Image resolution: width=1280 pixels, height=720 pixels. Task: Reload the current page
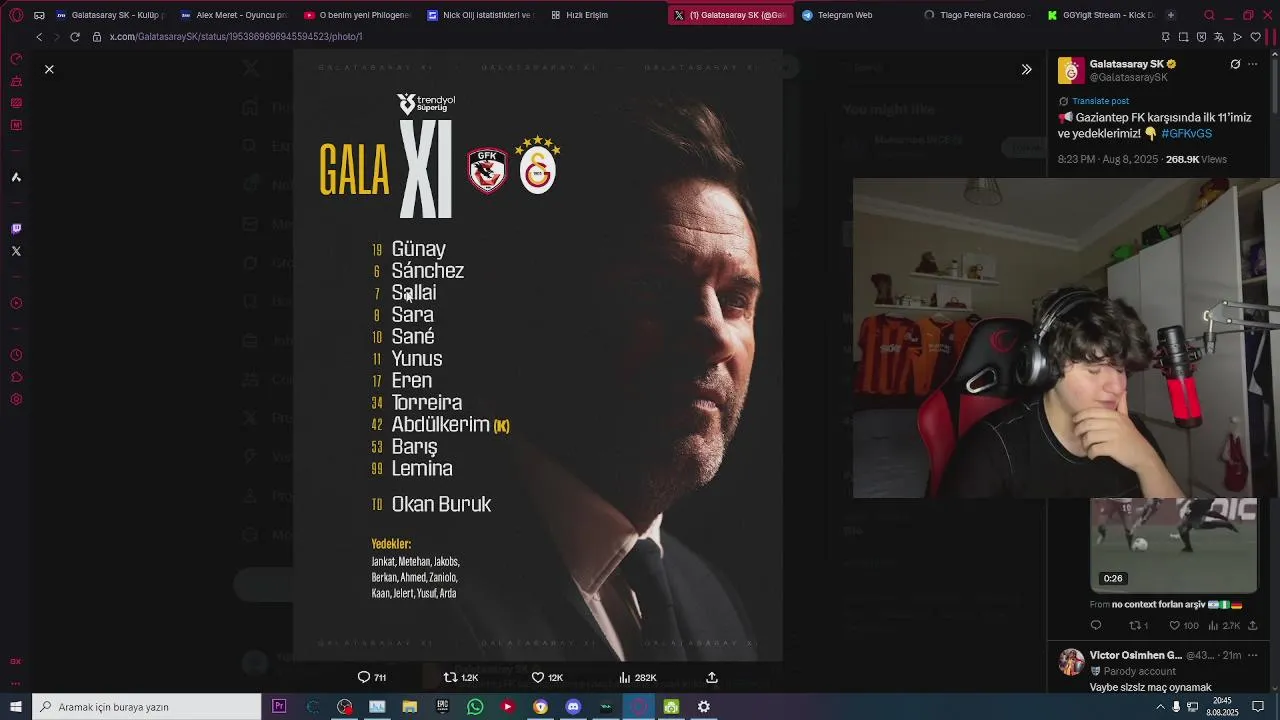tap(74, 37)
